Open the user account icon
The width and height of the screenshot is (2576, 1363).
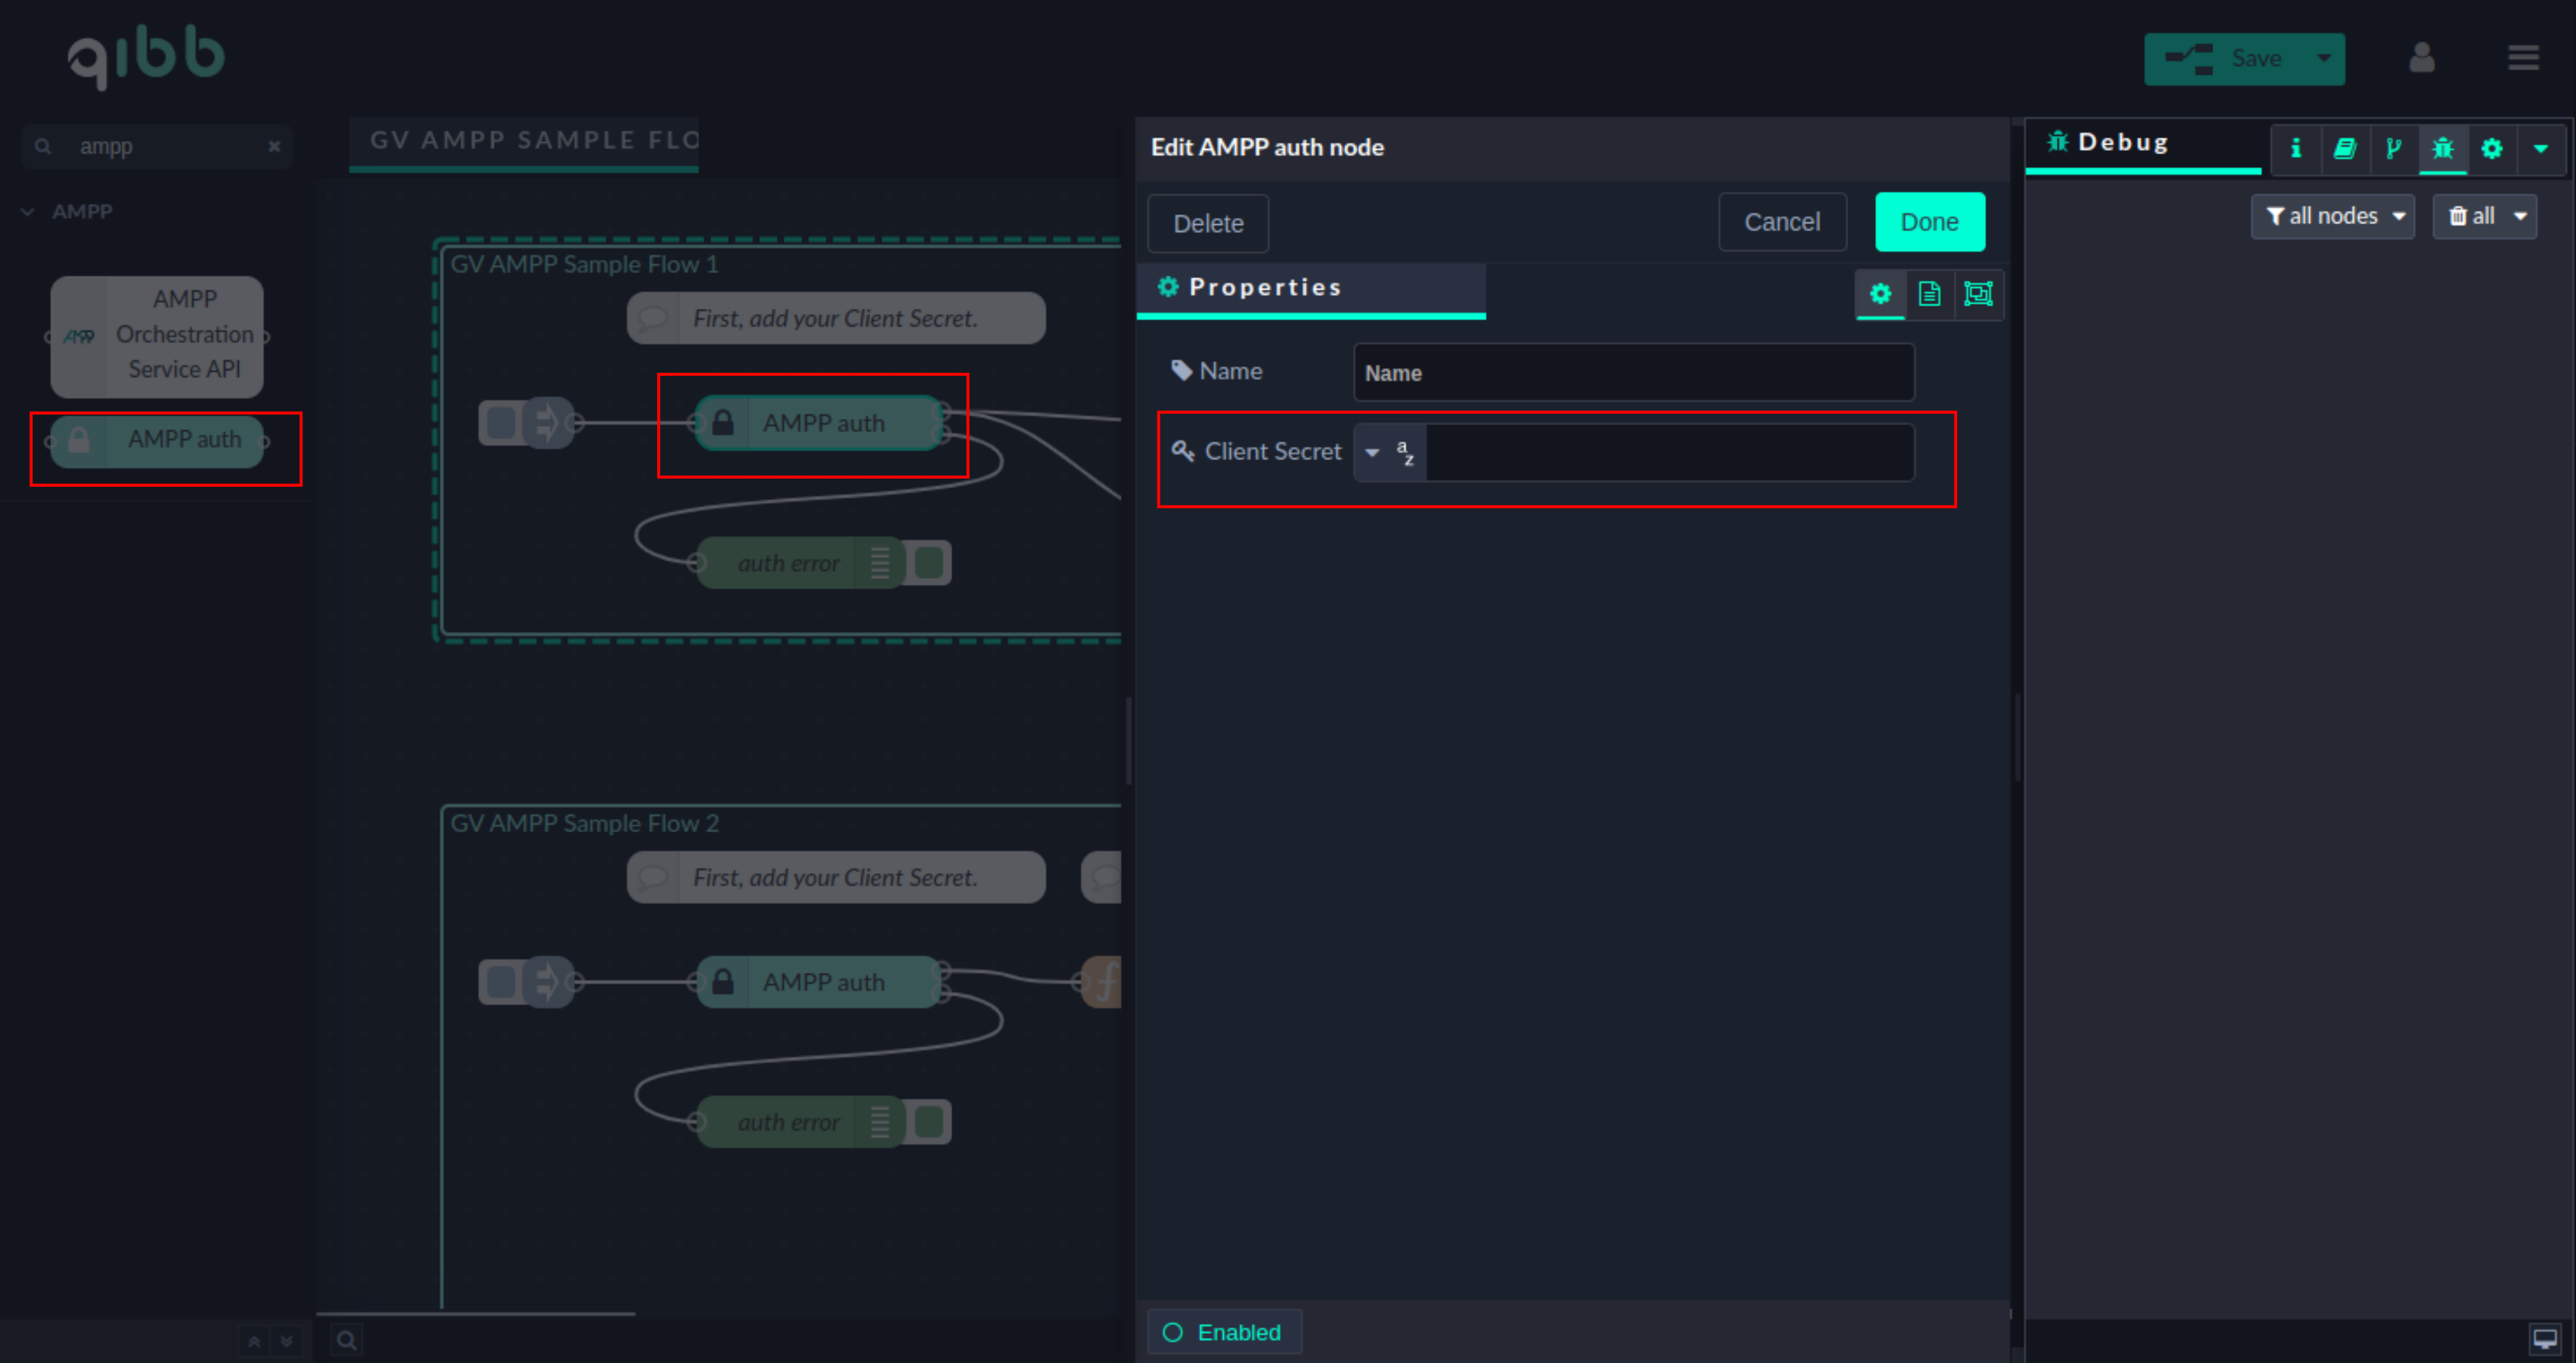2421,58
